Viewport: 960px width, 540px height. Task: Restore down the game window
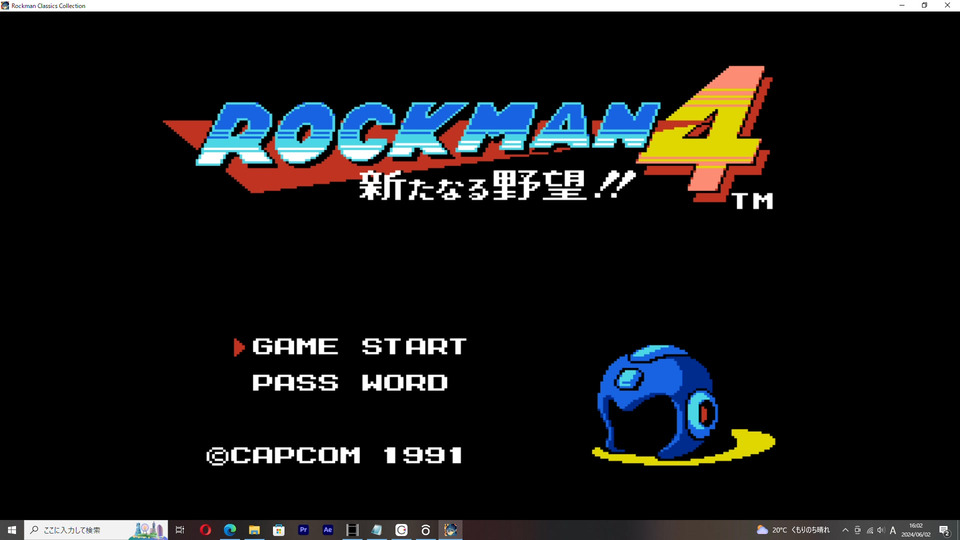(924, 6)
